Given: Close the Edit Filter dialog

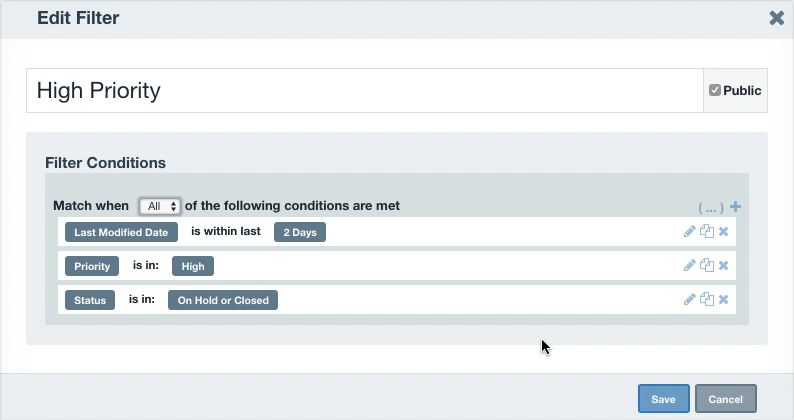Looking at the screenshot, I should (x=776, y=18).
